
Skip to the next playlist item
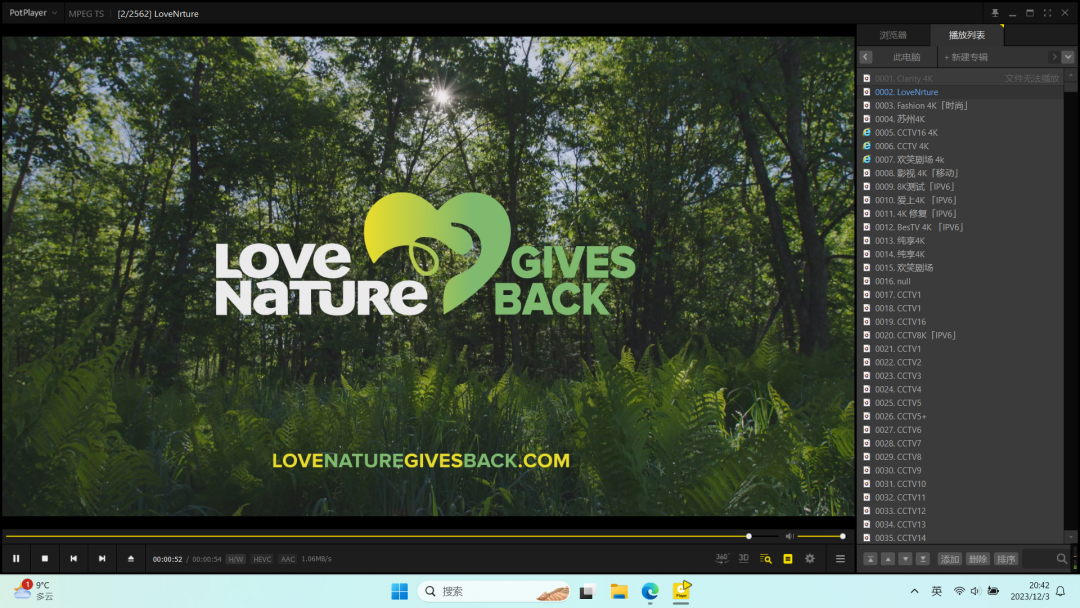click(x=102, y=558)
